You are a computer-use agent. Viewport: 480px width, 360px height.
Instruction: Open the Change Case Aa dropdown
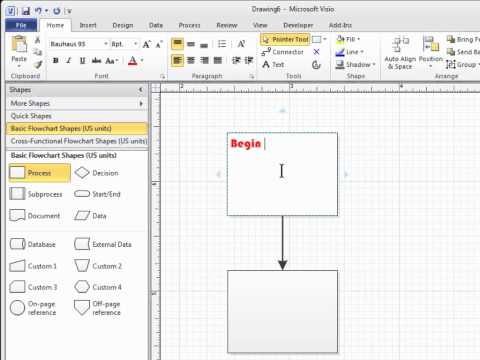(112, 61)
